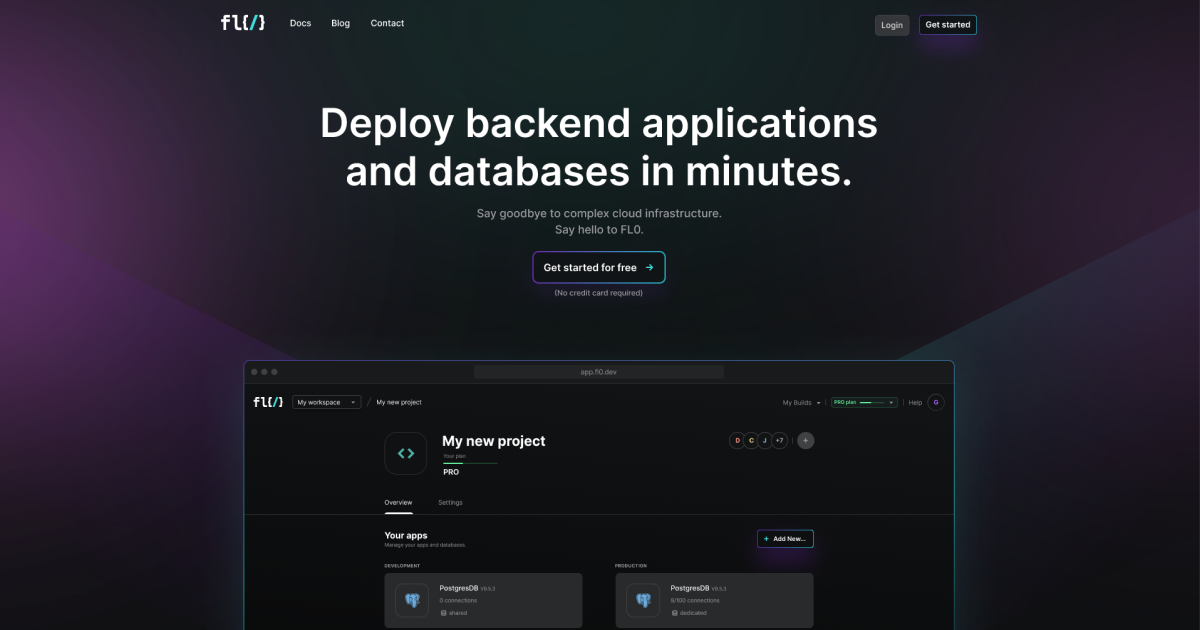Screen dimensions: 1200x630
Task: Open the Login page
Action: click(892, 24)
